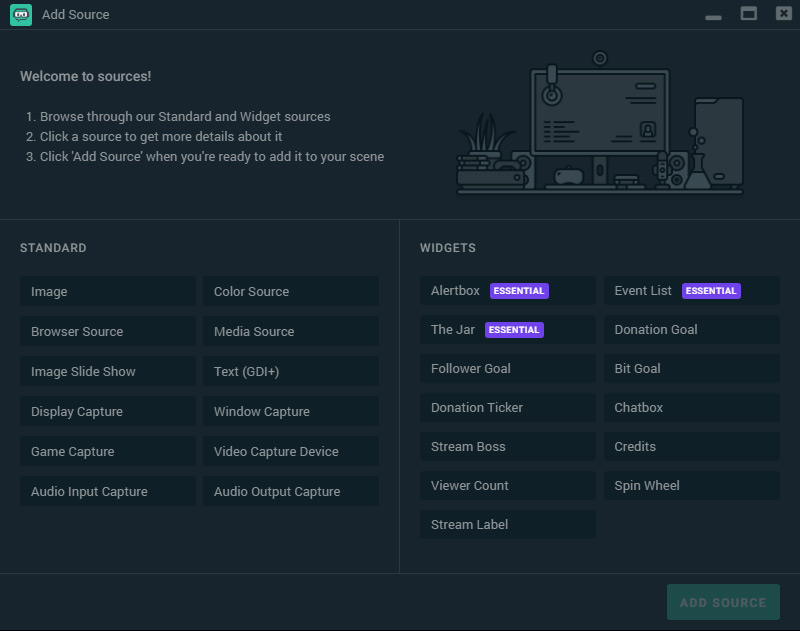The height and width of the screenshot is (631, 800).
Task: Choose the Alertbox widget
Action: (x=507, y=291)
